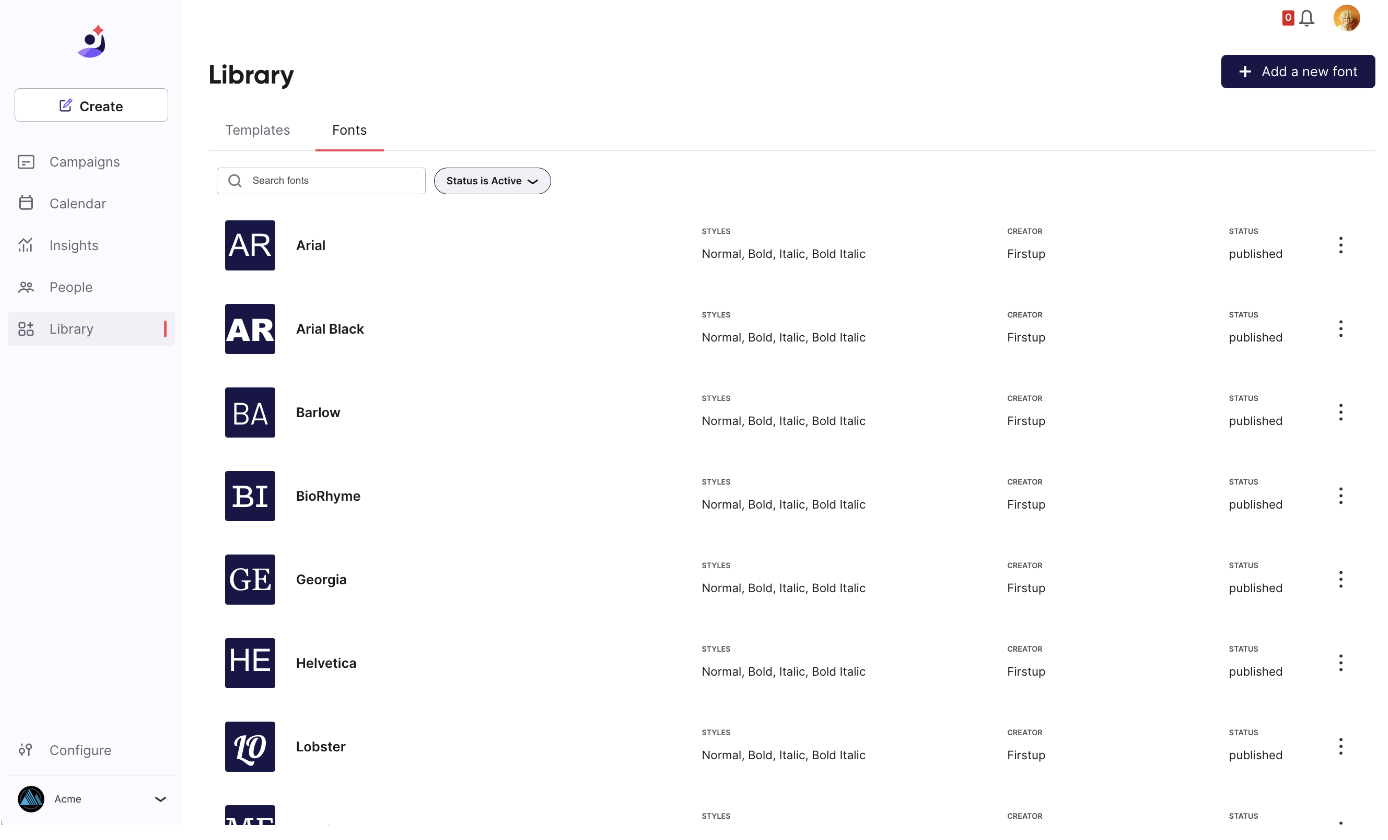Open the notifications bell
This screenshot has height=840, width=1388.
coord(1307,18)
